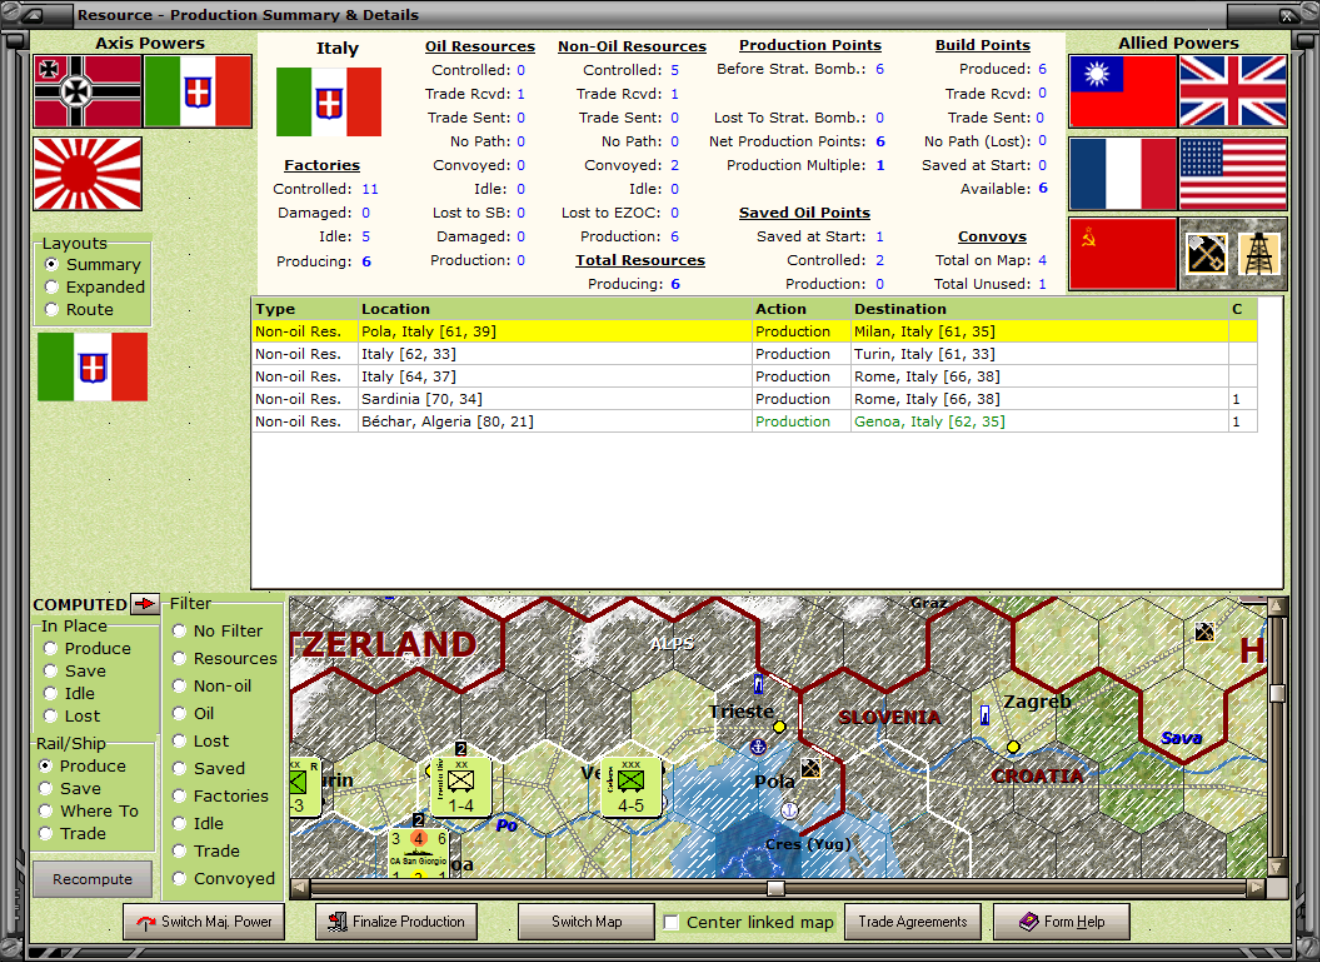The width and height of the screenshot is (1320, 962).
Task: Select the No Filter option
Action: point(180,631)
